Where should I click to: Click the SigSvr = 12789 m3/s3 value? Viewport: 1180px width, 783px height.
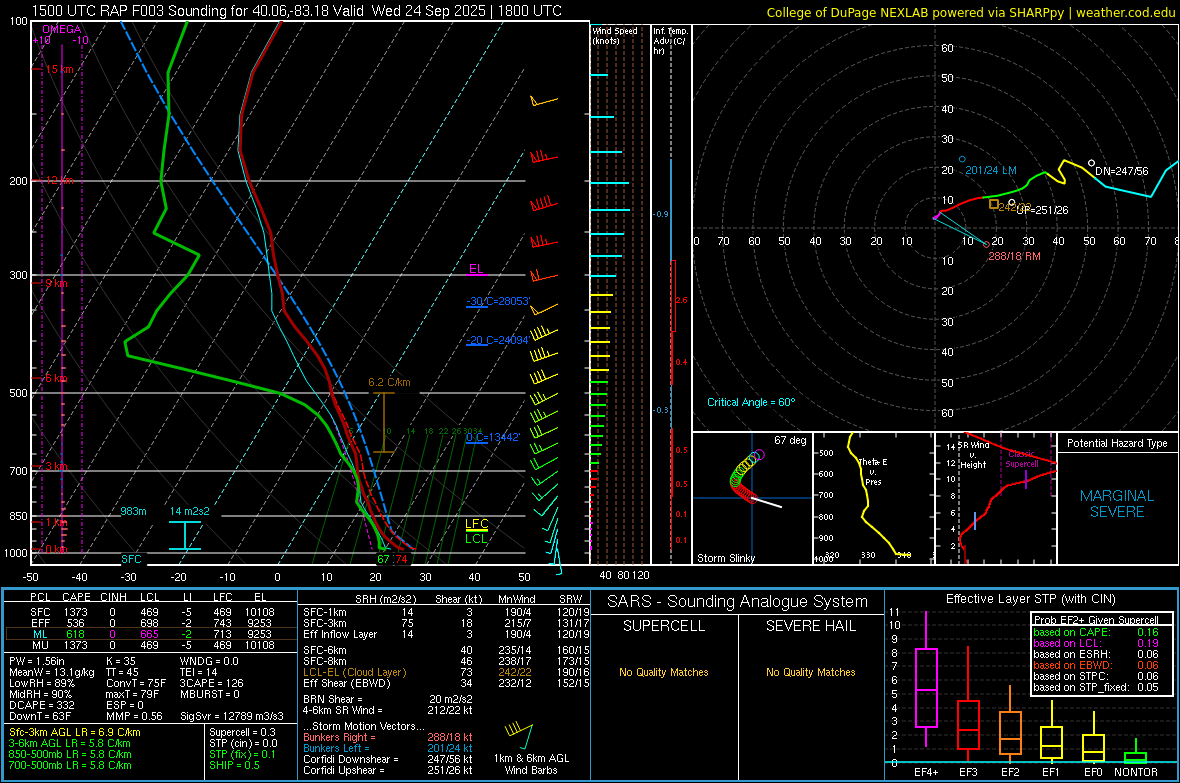(232, 716)
